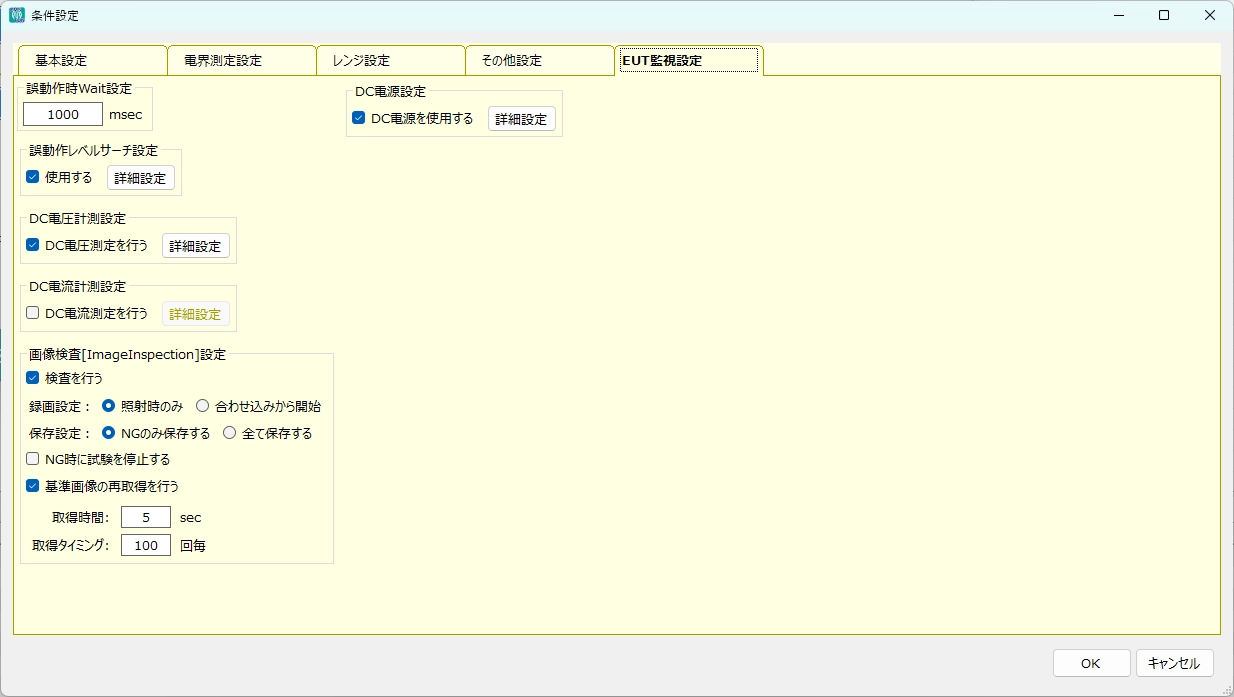Screen dimensions: 1234x697
Task: Open 詳細設定 for 誤動作レベルサーチ
Action: tap(141, 178)
